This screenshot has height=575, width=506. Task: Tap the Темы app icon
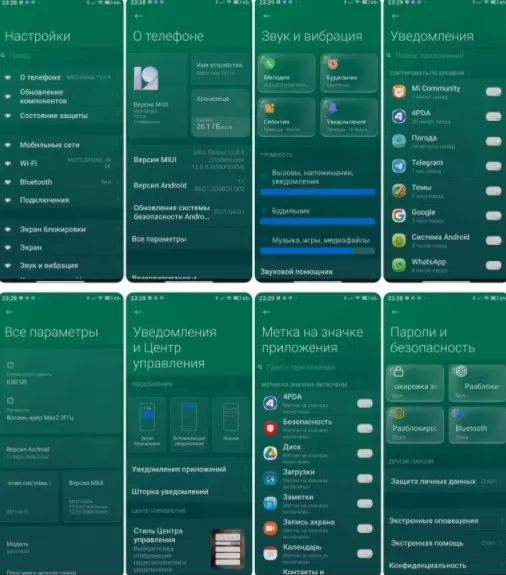(399, 191)
